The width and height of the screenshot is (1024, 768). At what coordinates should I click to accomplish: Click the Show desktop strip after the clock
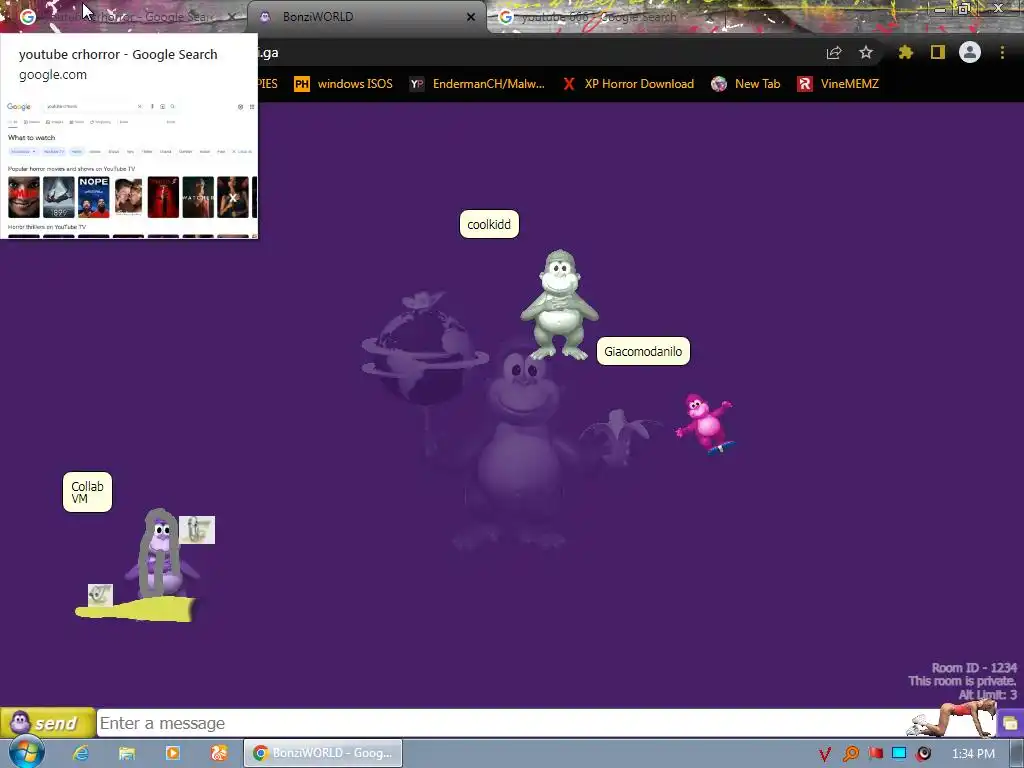click(x=1017, y=754)
